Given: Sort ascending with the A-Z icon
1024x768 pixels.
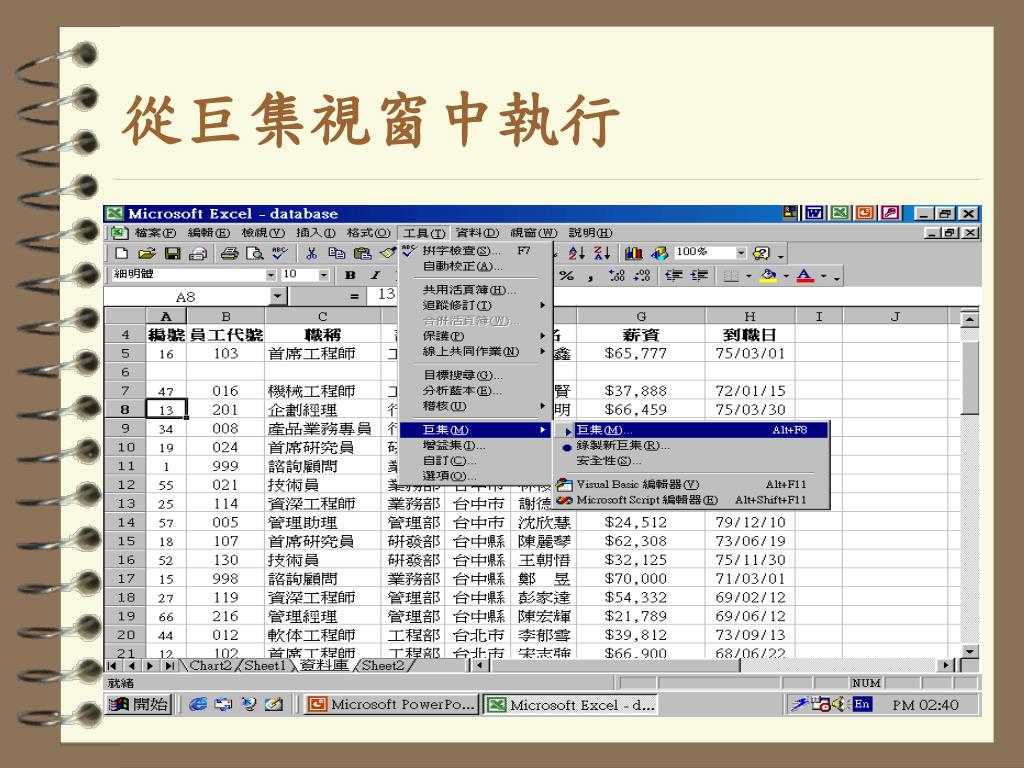Looking at the screenshot, I should coord(576,253).
